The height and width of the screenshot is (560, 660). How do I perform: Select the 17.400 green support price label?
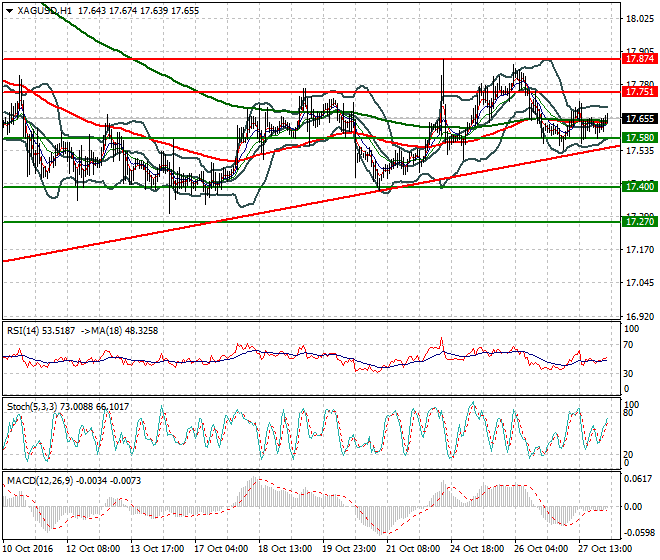coord(639,187)
